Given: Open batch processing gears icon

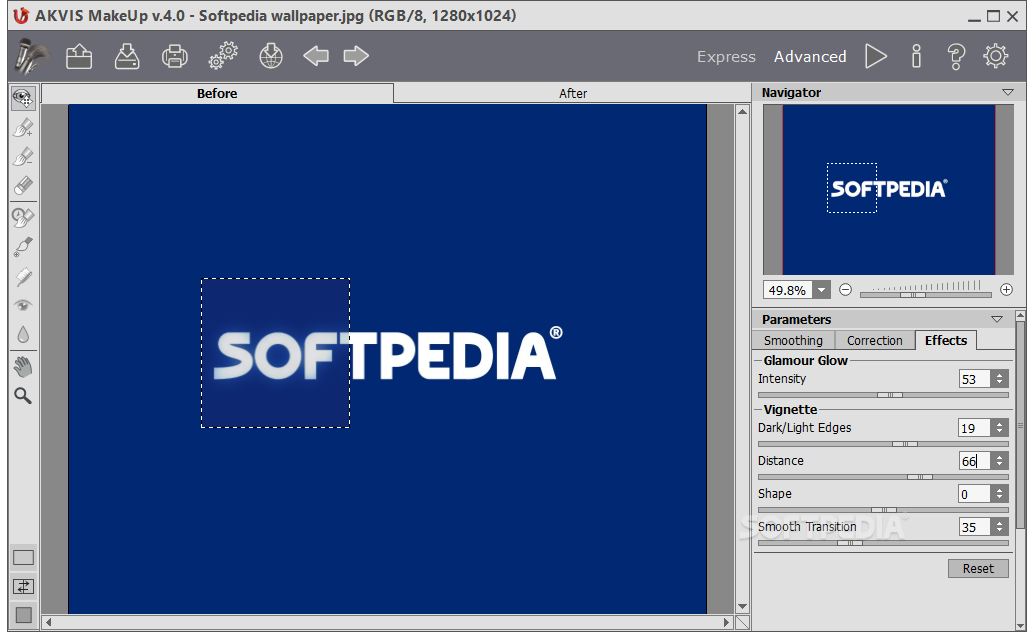Looking at the screenshot, I should click(x=223, y=56).
